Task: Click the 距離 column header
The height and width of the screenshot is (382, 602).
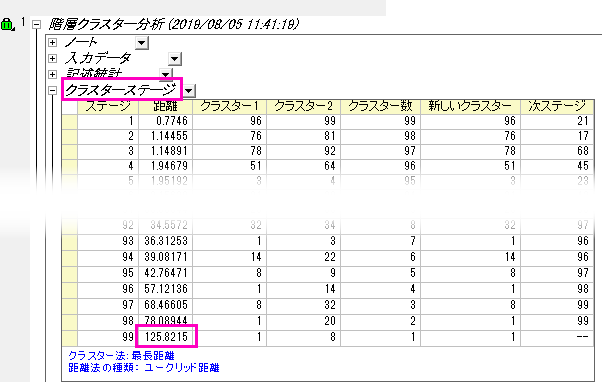Action: pos(165,106)
